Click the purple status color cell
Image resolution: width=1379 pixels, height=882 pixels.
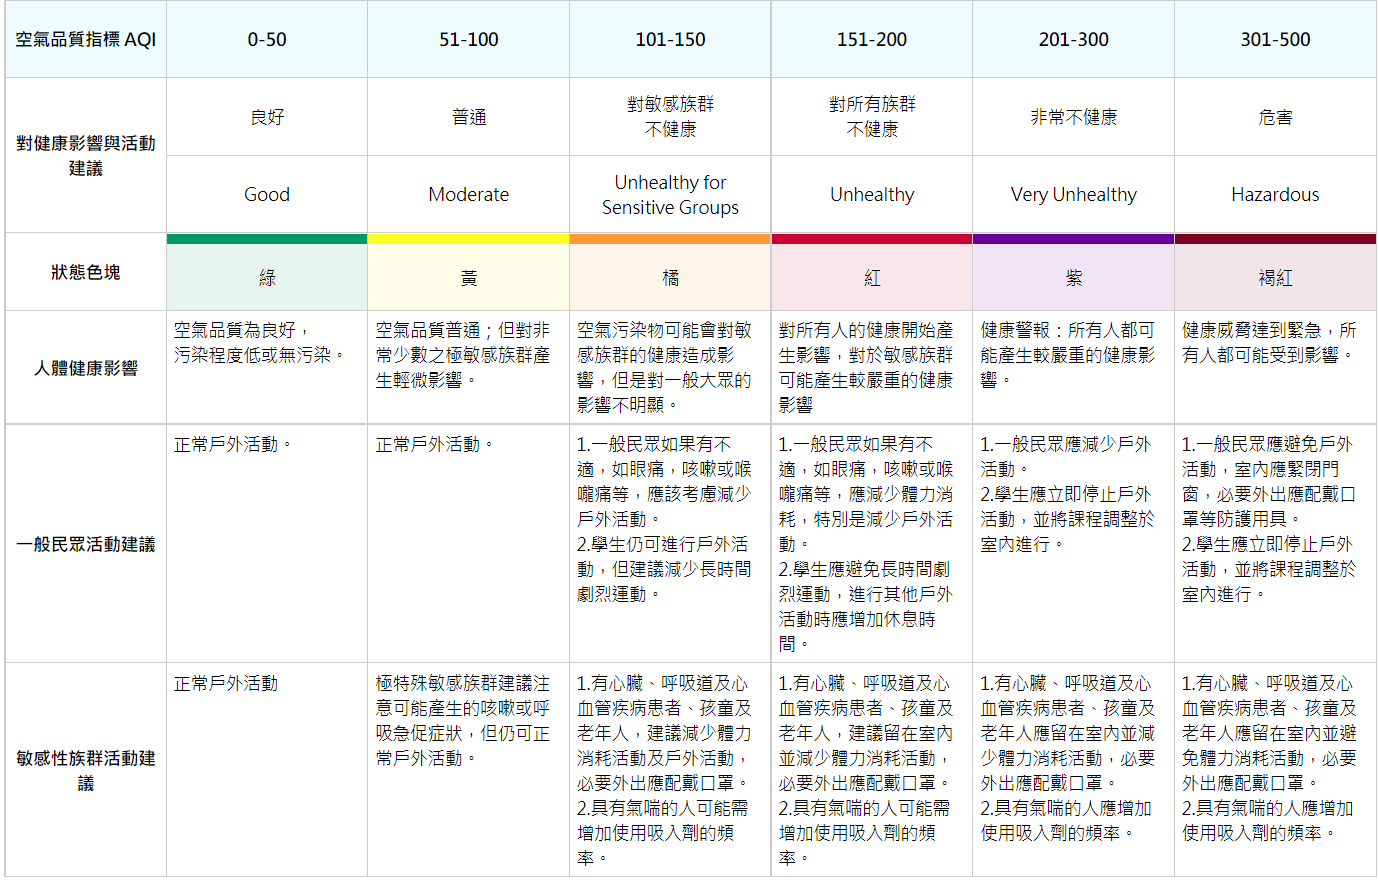pos(1073,277)
